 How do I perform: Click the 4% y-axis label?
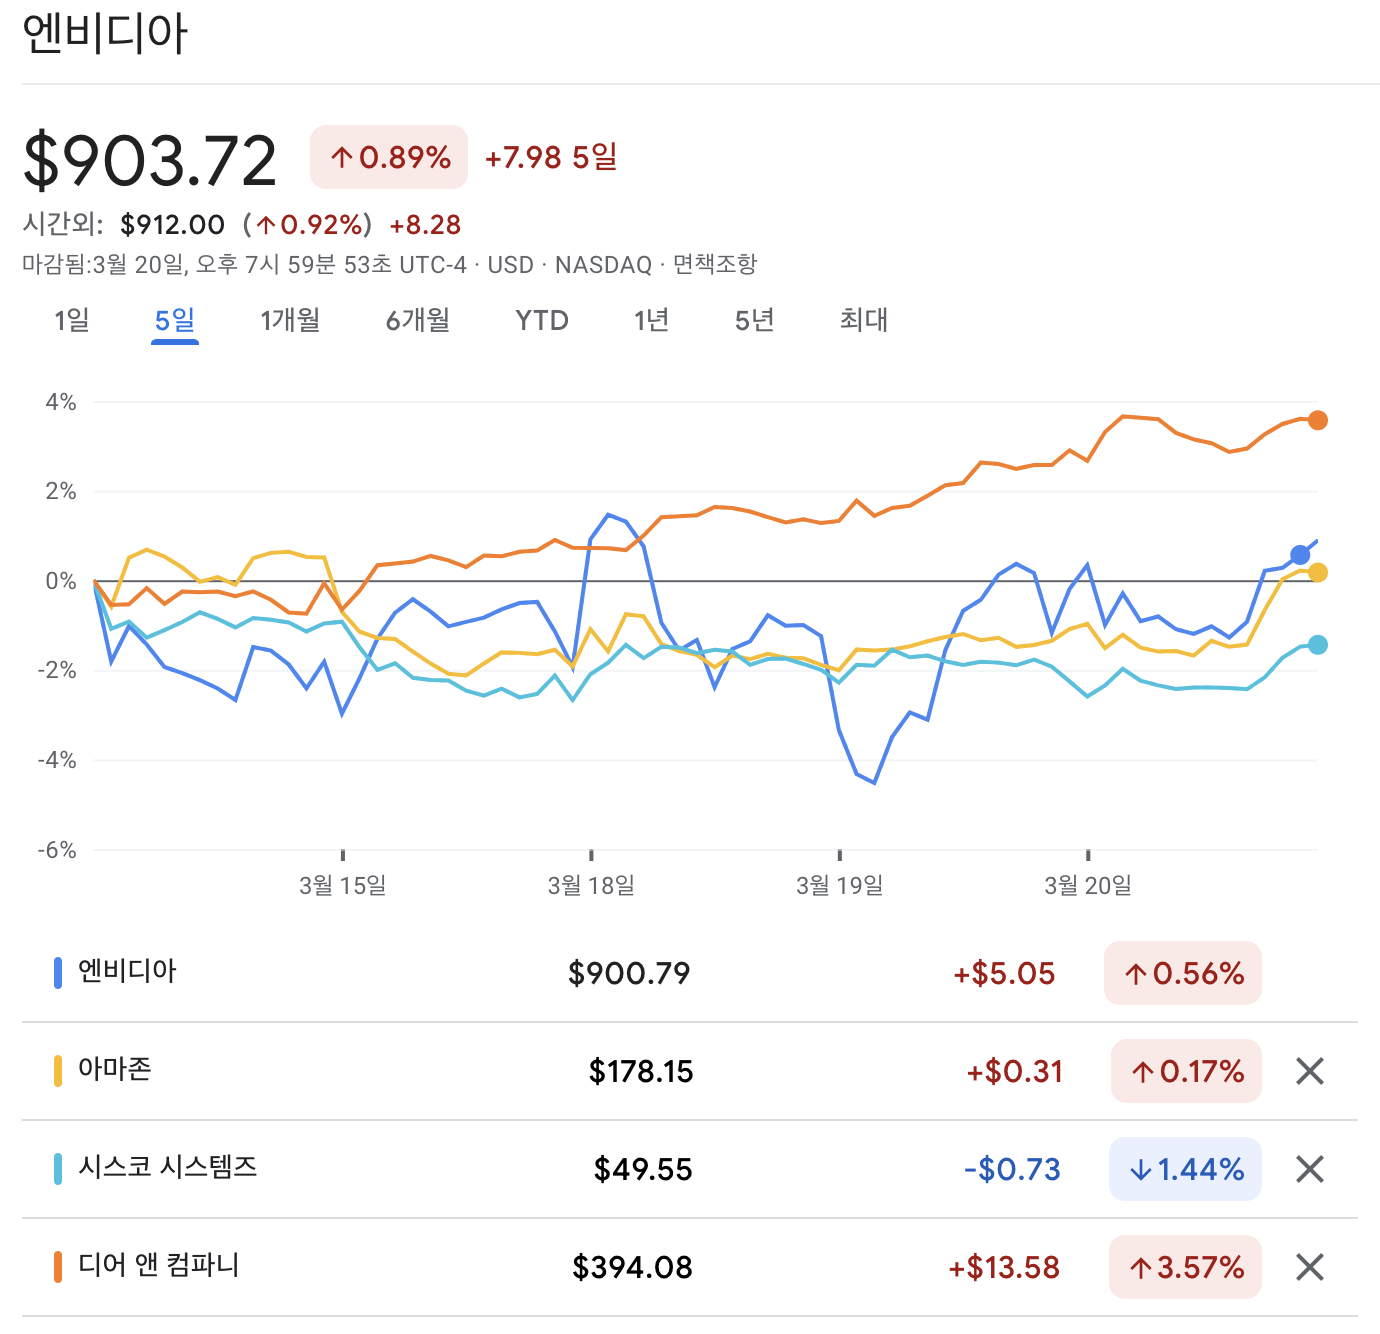coord(60,402)
